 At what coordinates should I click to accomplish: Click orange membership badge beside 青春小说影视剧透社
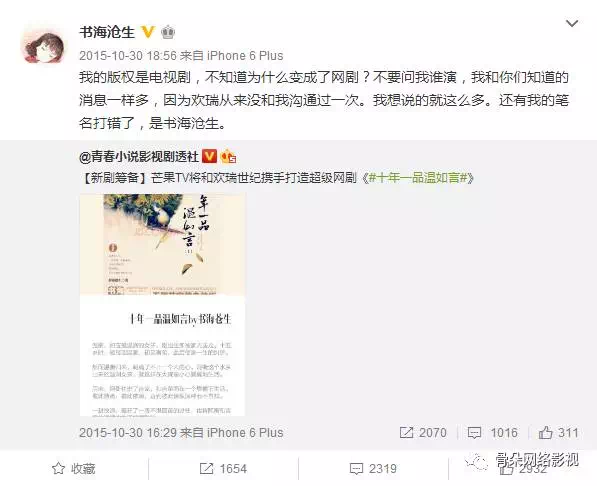coord(229,156)
